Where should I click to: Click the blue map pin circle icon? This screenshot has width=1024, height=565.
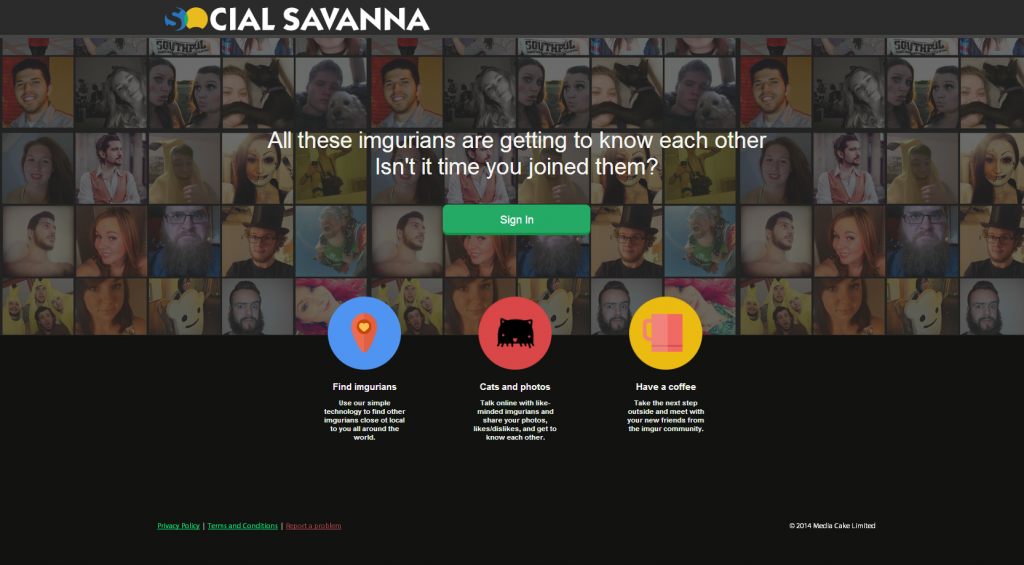point(364,333)
